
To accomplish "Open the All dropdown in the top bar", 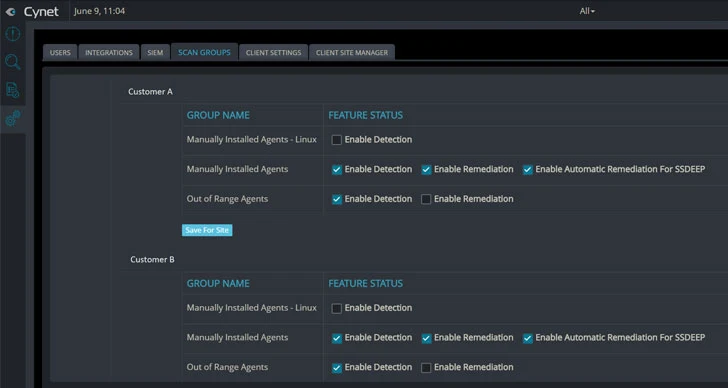I will click(587, 11).
